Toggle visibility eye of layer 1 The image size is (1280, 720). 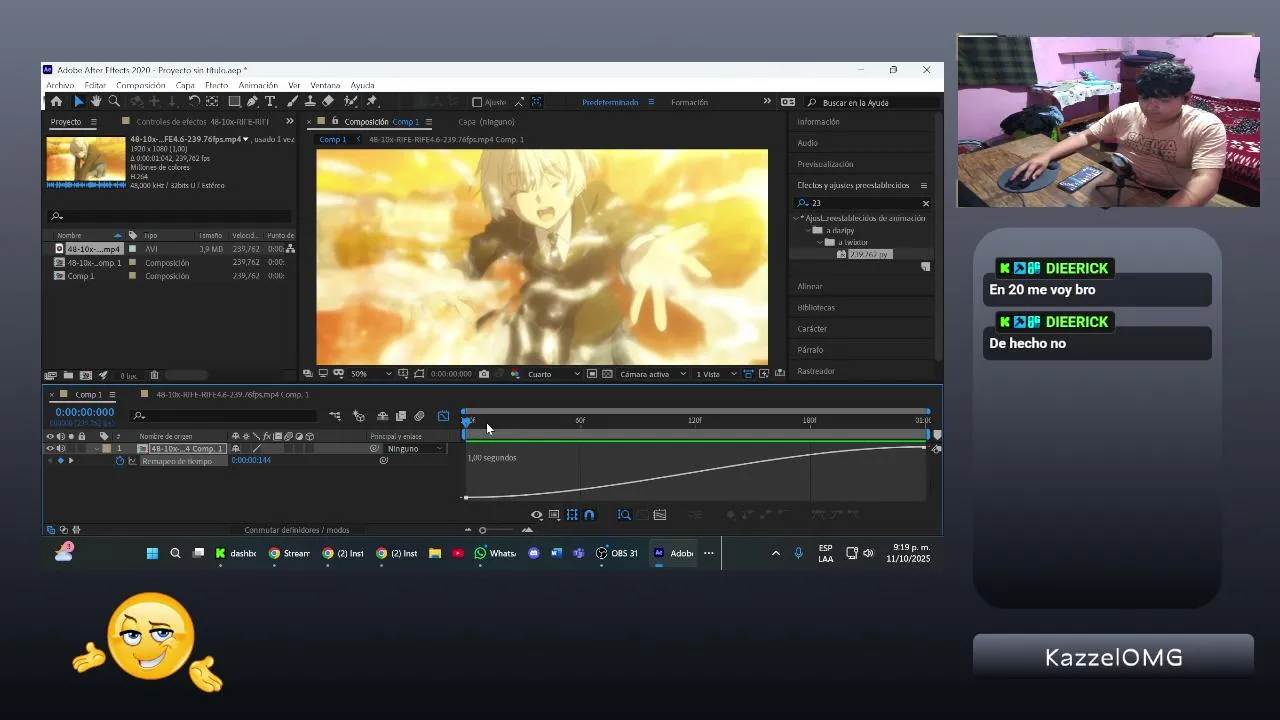point(50,449)
